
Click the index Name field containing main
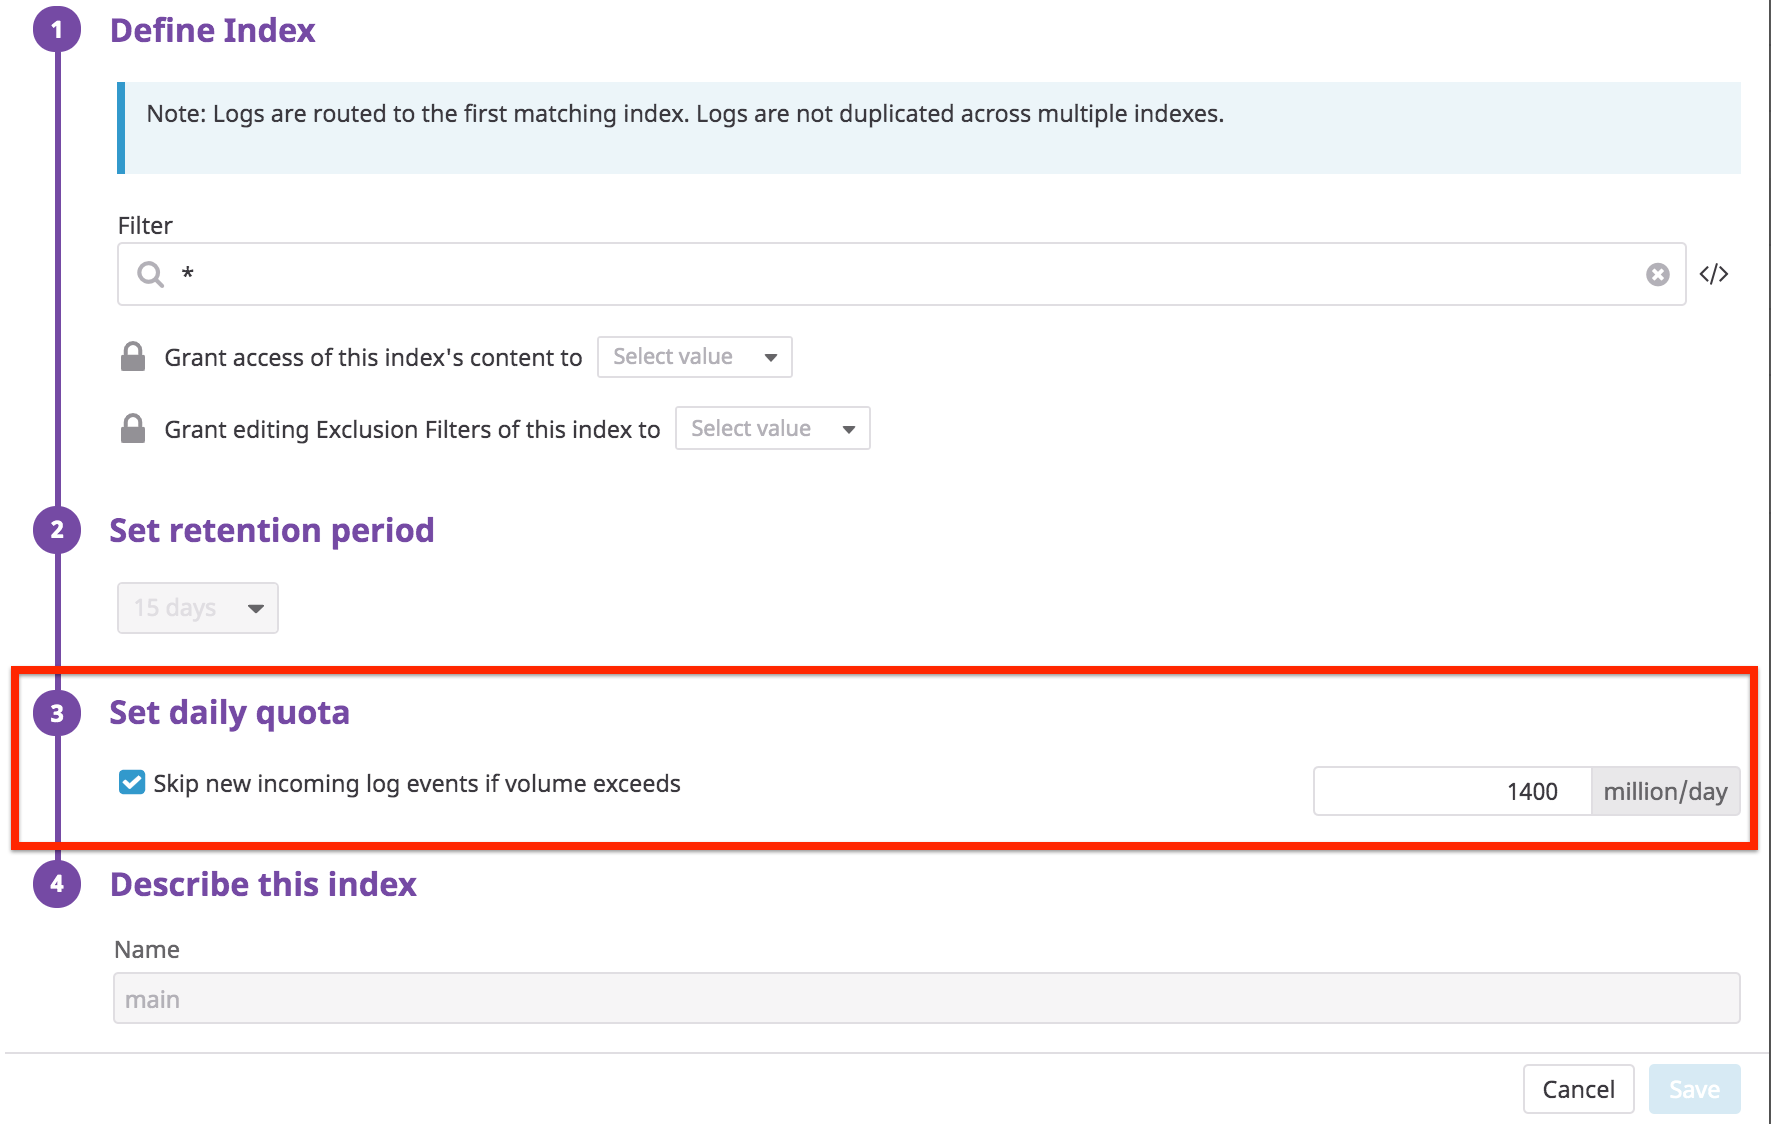tap(926, 999)
